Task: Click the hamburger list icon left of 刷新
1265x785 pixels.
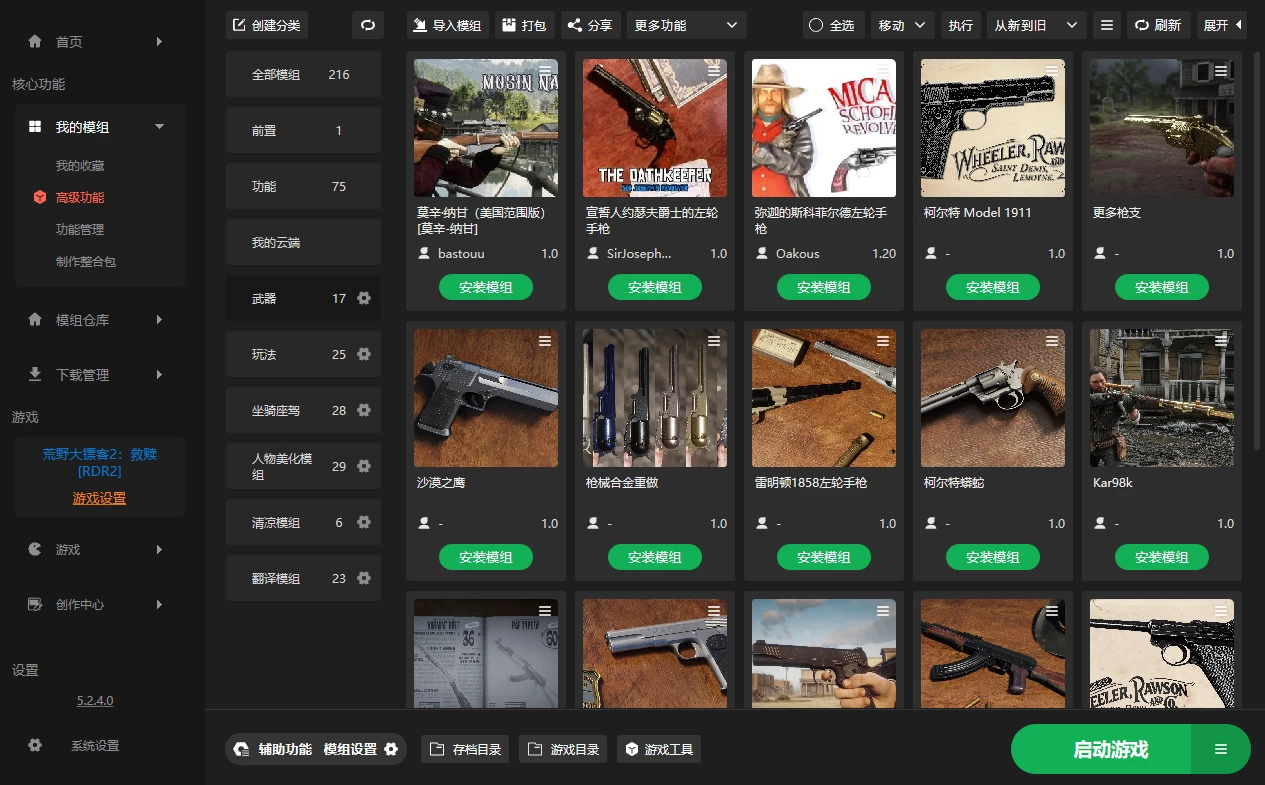Action: 1106,25
